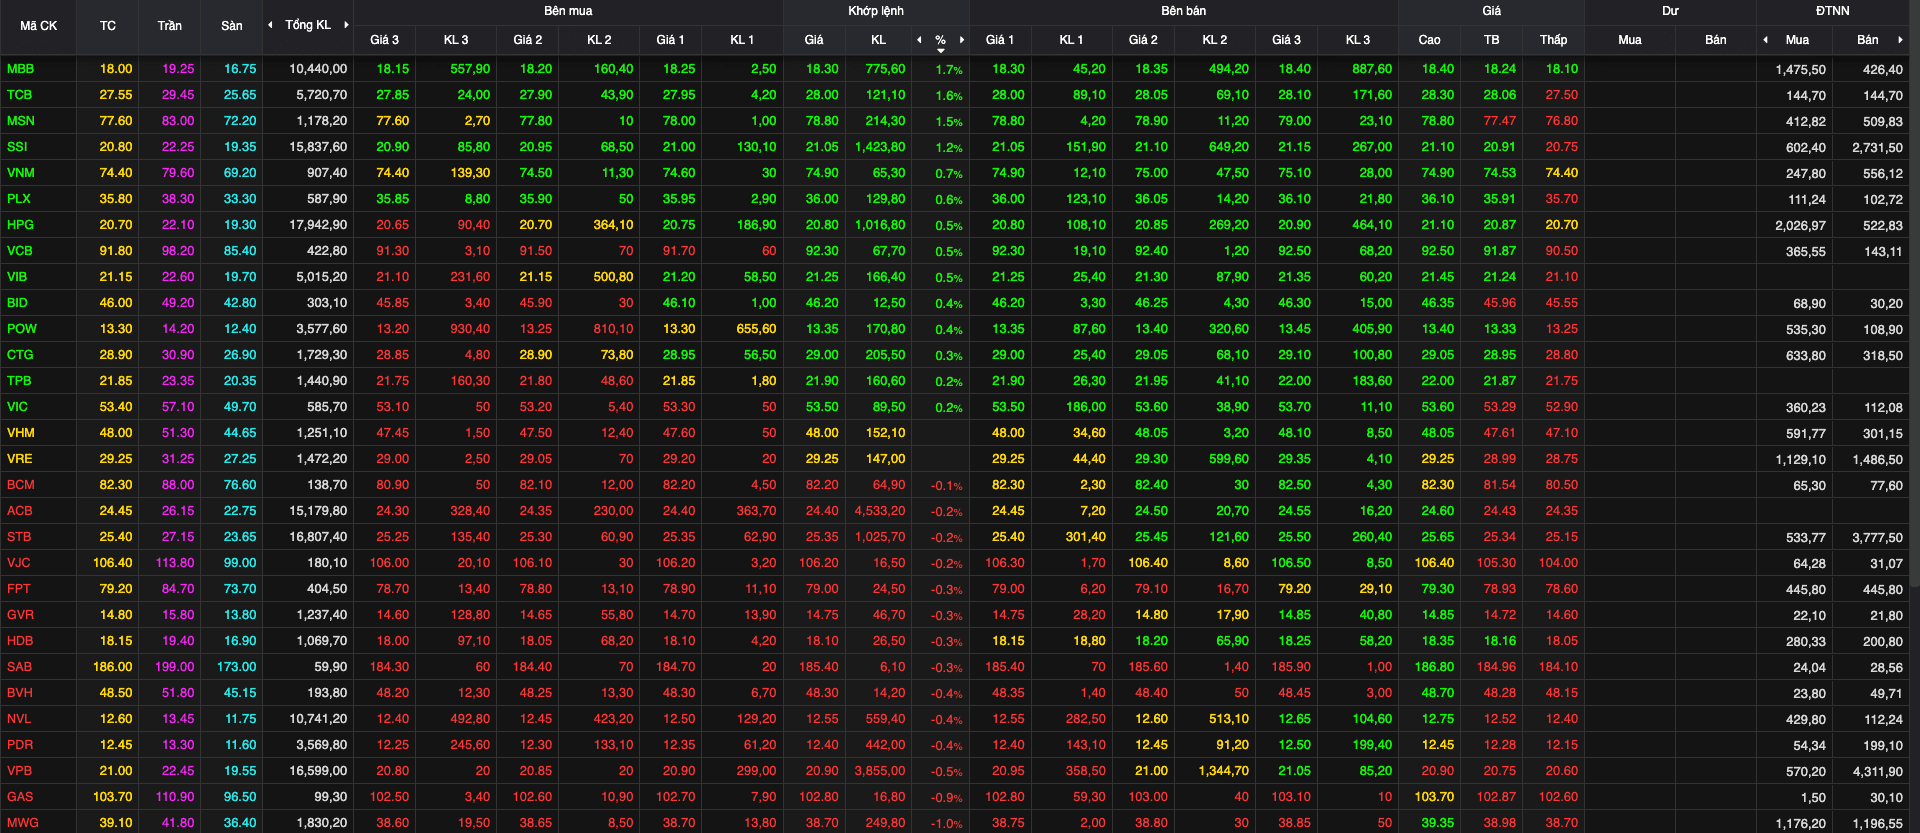Open NVL stock symbol

point(19,719)
